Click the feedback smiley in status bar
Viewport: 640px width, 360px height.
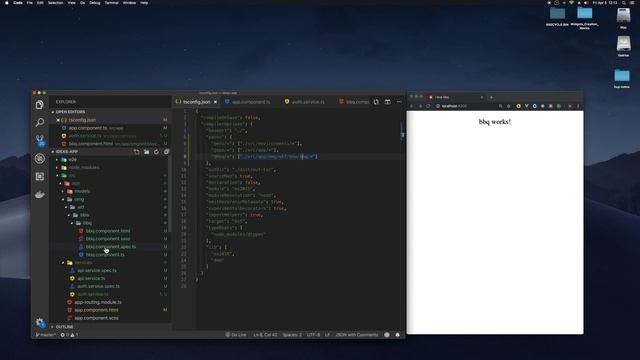point(387,335)
